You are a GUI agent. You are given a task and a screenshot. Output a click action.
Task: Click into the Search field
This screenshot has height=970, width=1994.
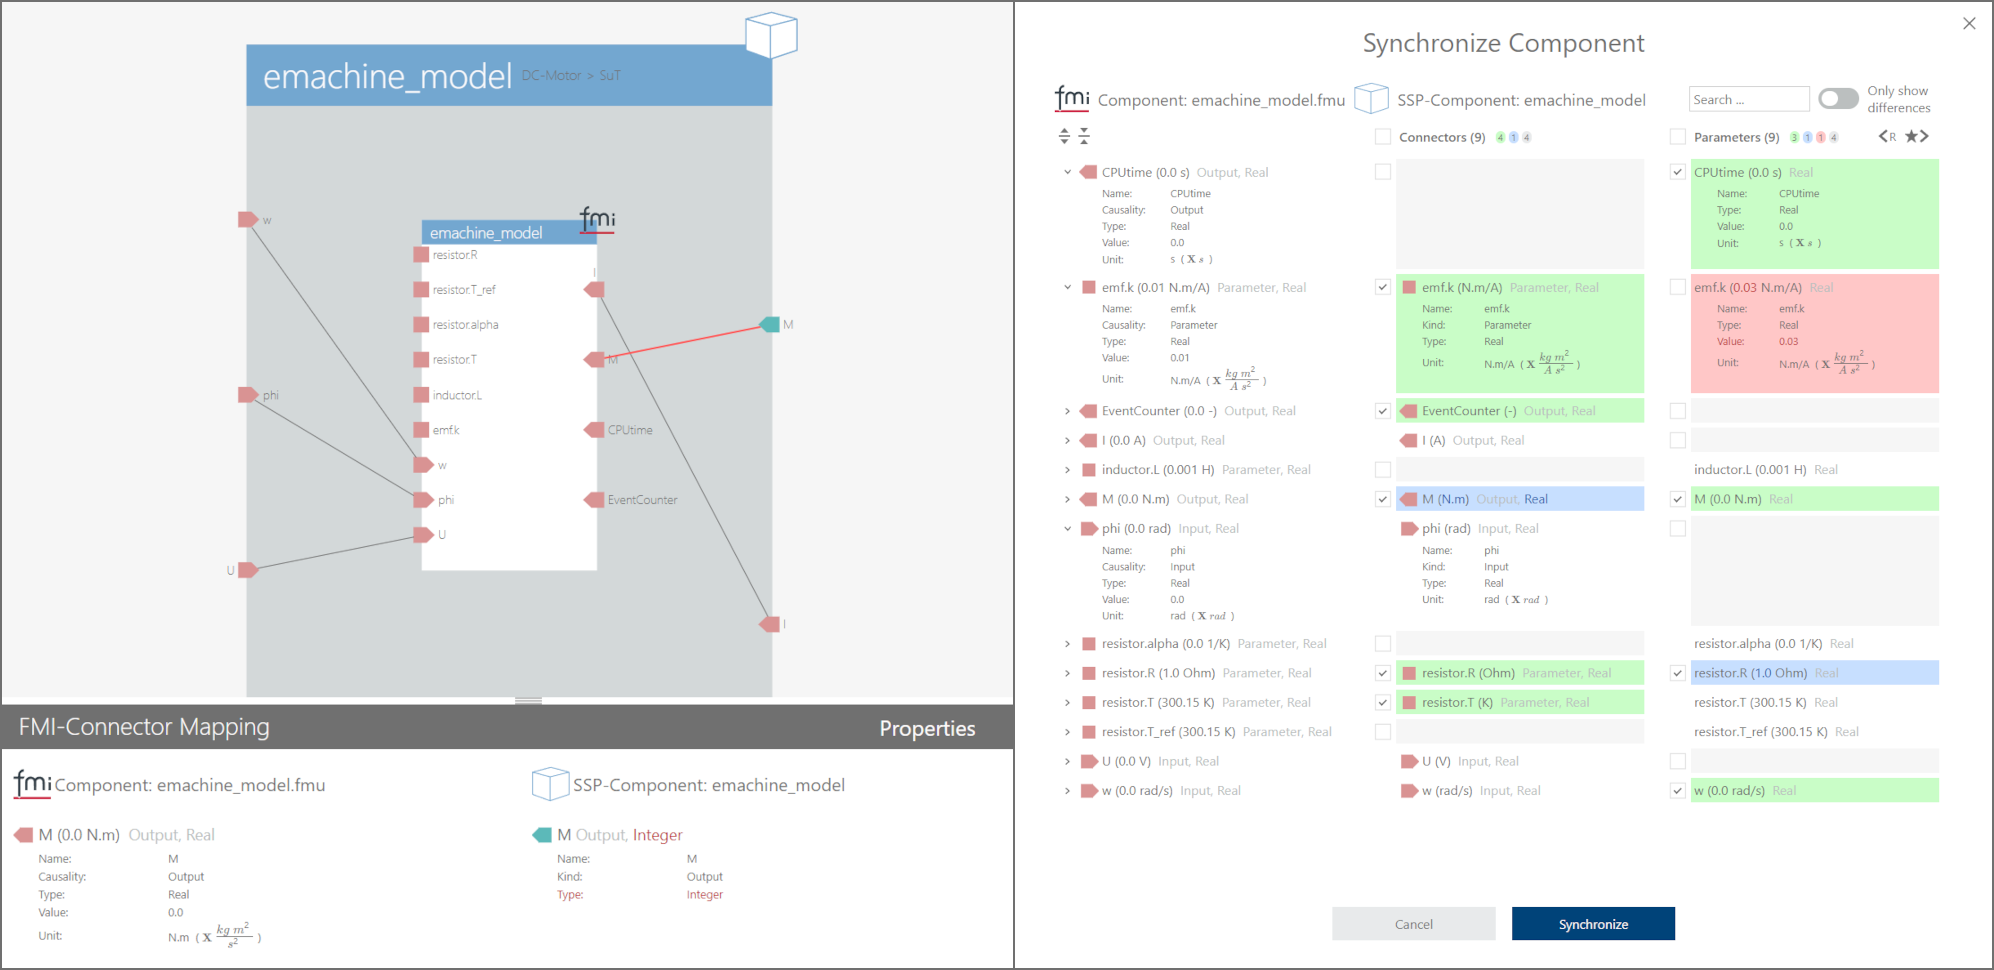click(1748, 100)
